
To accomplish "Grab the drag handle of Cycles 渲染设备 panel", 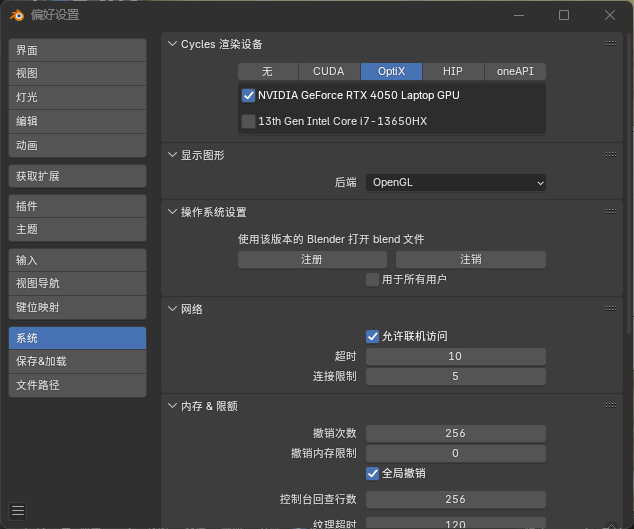I will (x=611, y=44).
